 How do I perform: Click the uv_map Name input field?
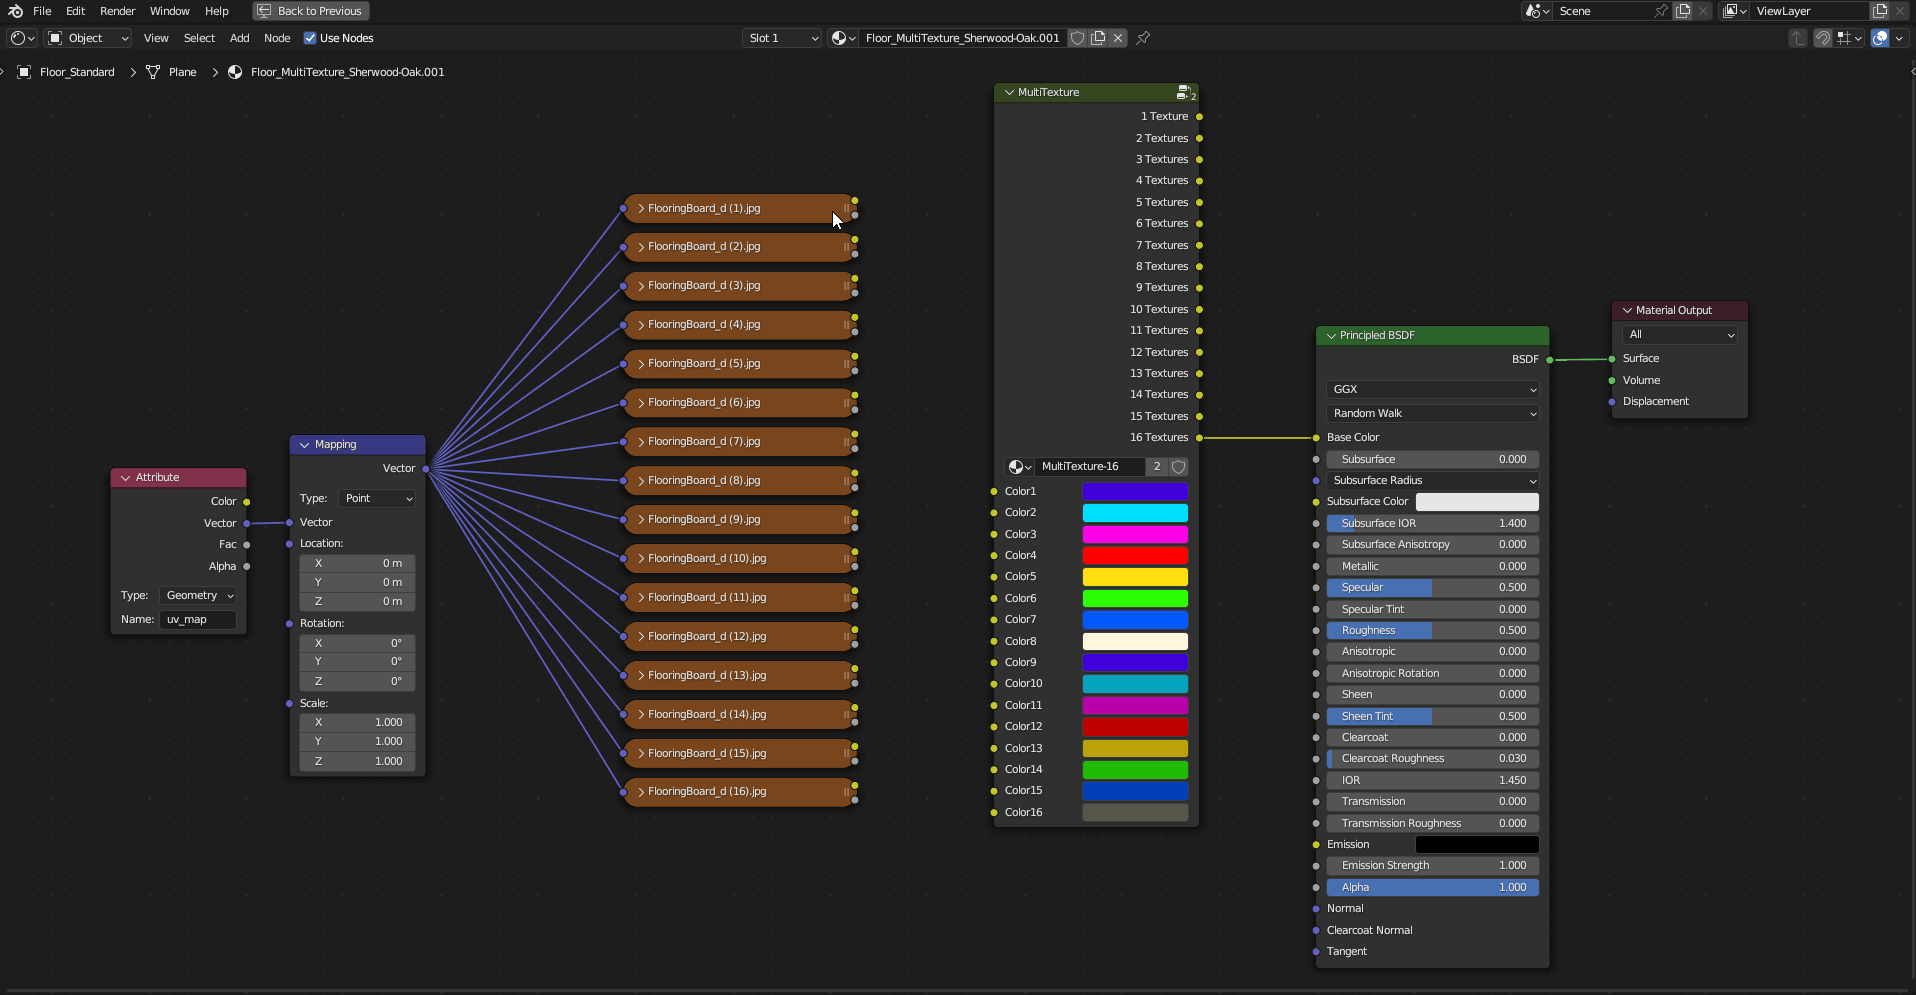198,619
